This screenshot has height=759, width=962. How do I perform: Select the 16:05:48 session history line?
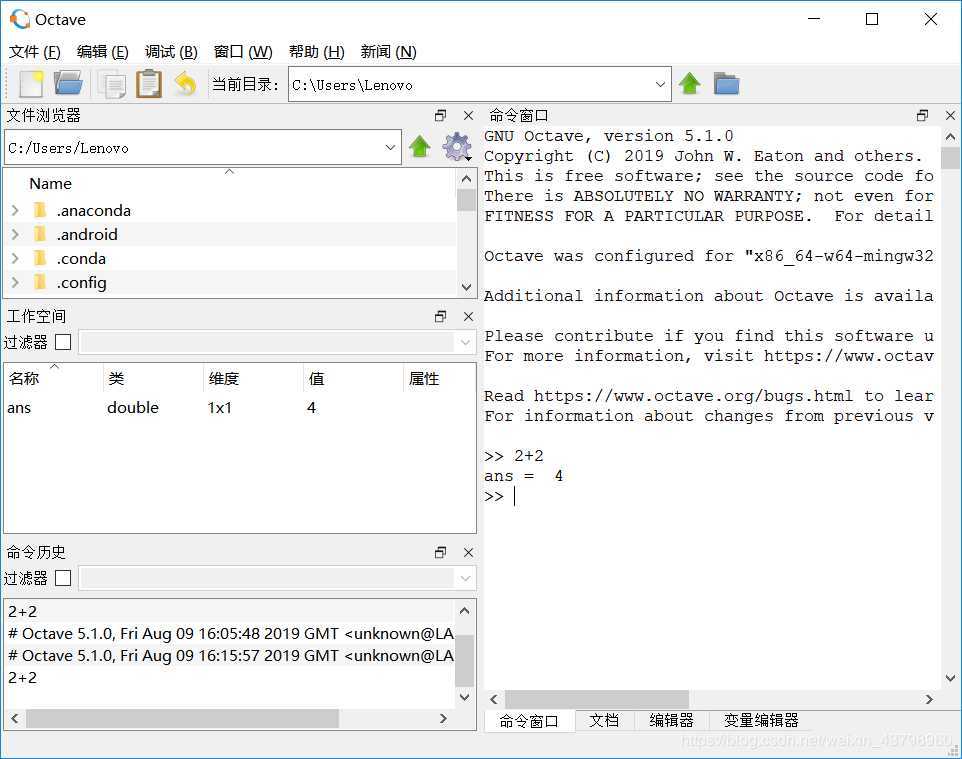231,633
